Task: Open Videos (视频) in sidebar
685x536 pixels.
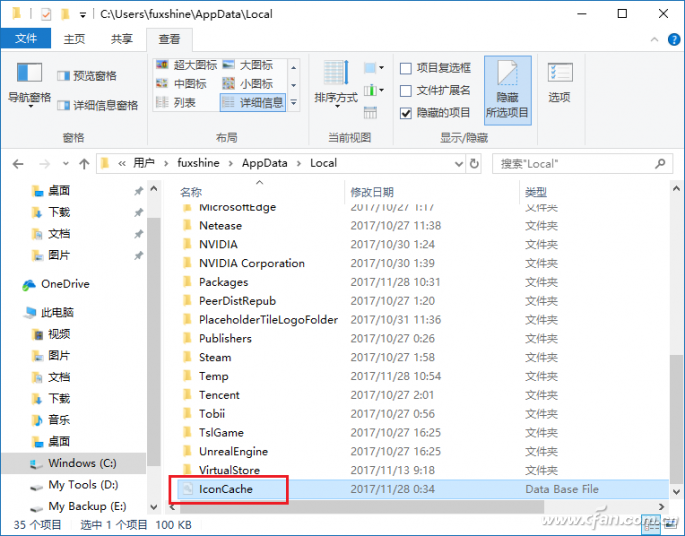Action: 51,335
